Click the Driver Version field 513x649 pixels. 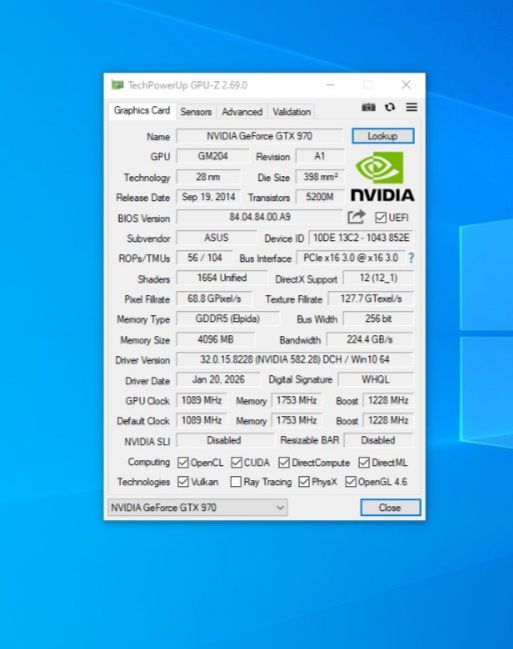(x=295, y=359)
